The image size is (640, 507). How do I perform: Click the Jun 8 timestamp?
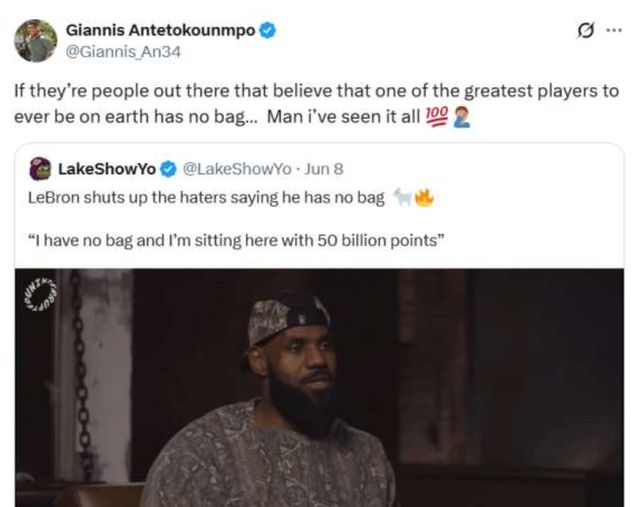coord(320,168)
